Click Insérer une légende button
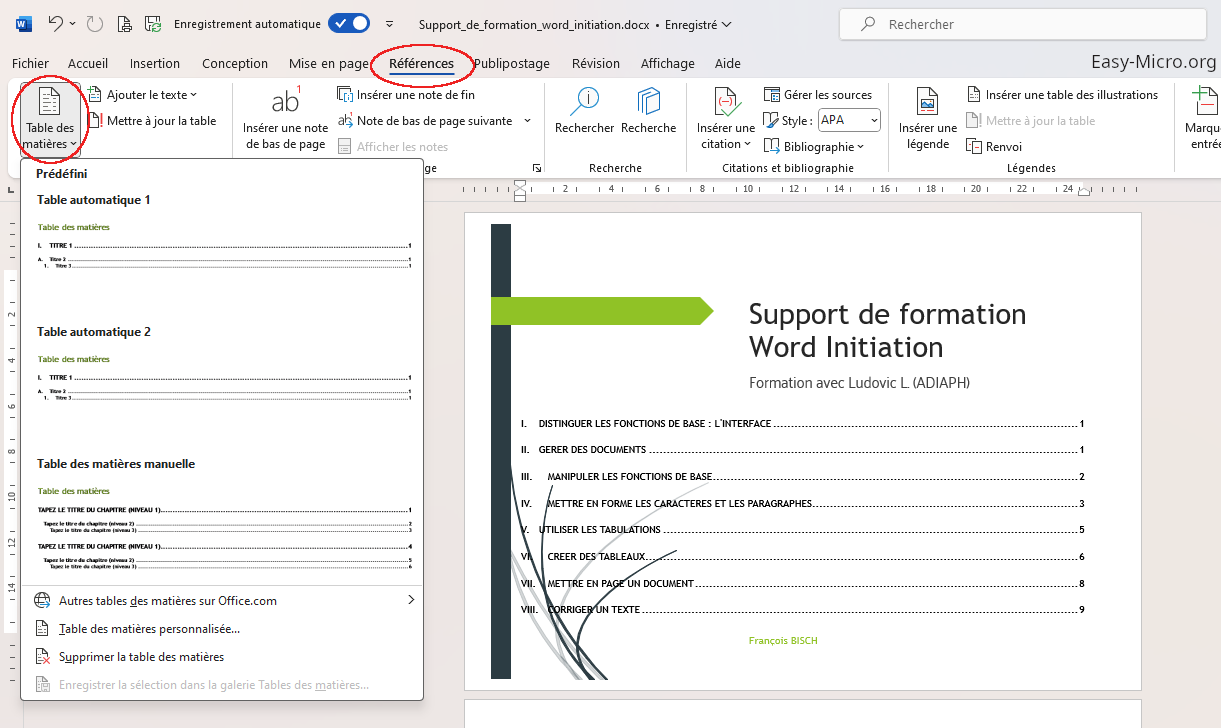Screen dimensions: 1221x728 point(928,118)
